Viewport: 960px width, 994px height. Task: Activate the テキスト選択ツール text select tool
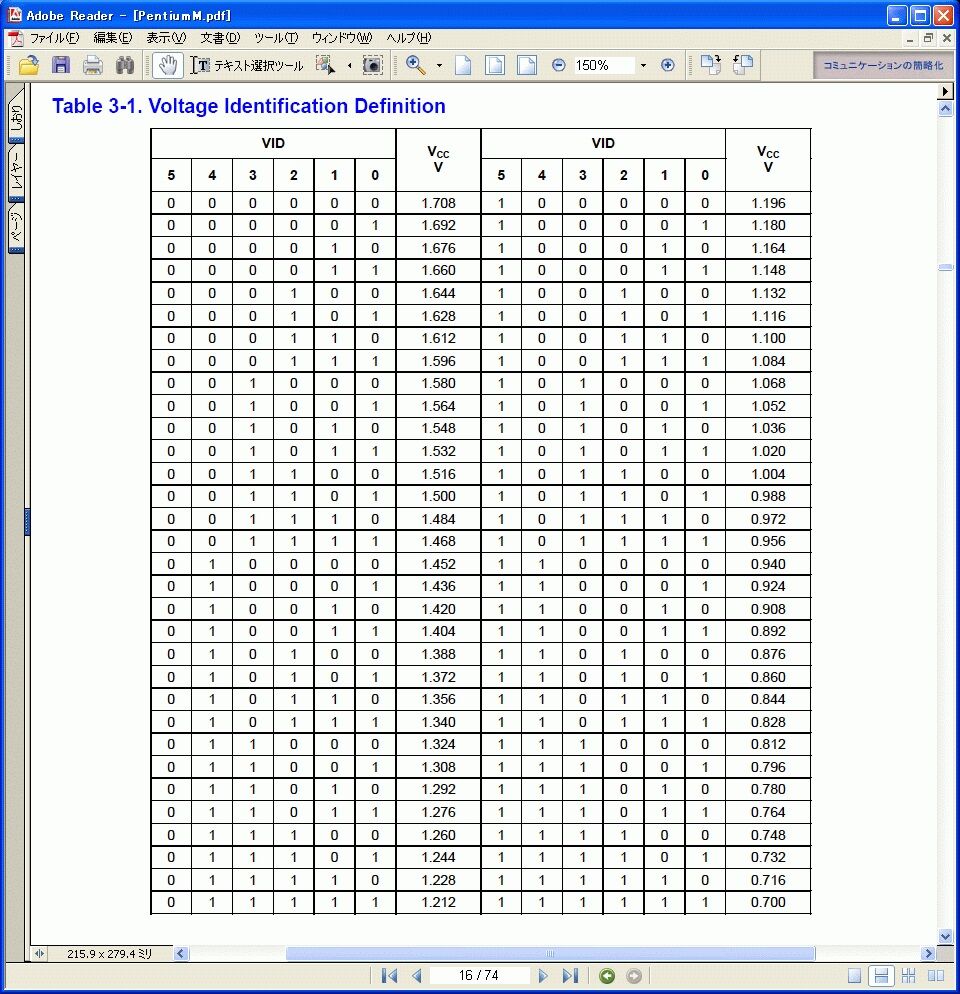(247, 65)
